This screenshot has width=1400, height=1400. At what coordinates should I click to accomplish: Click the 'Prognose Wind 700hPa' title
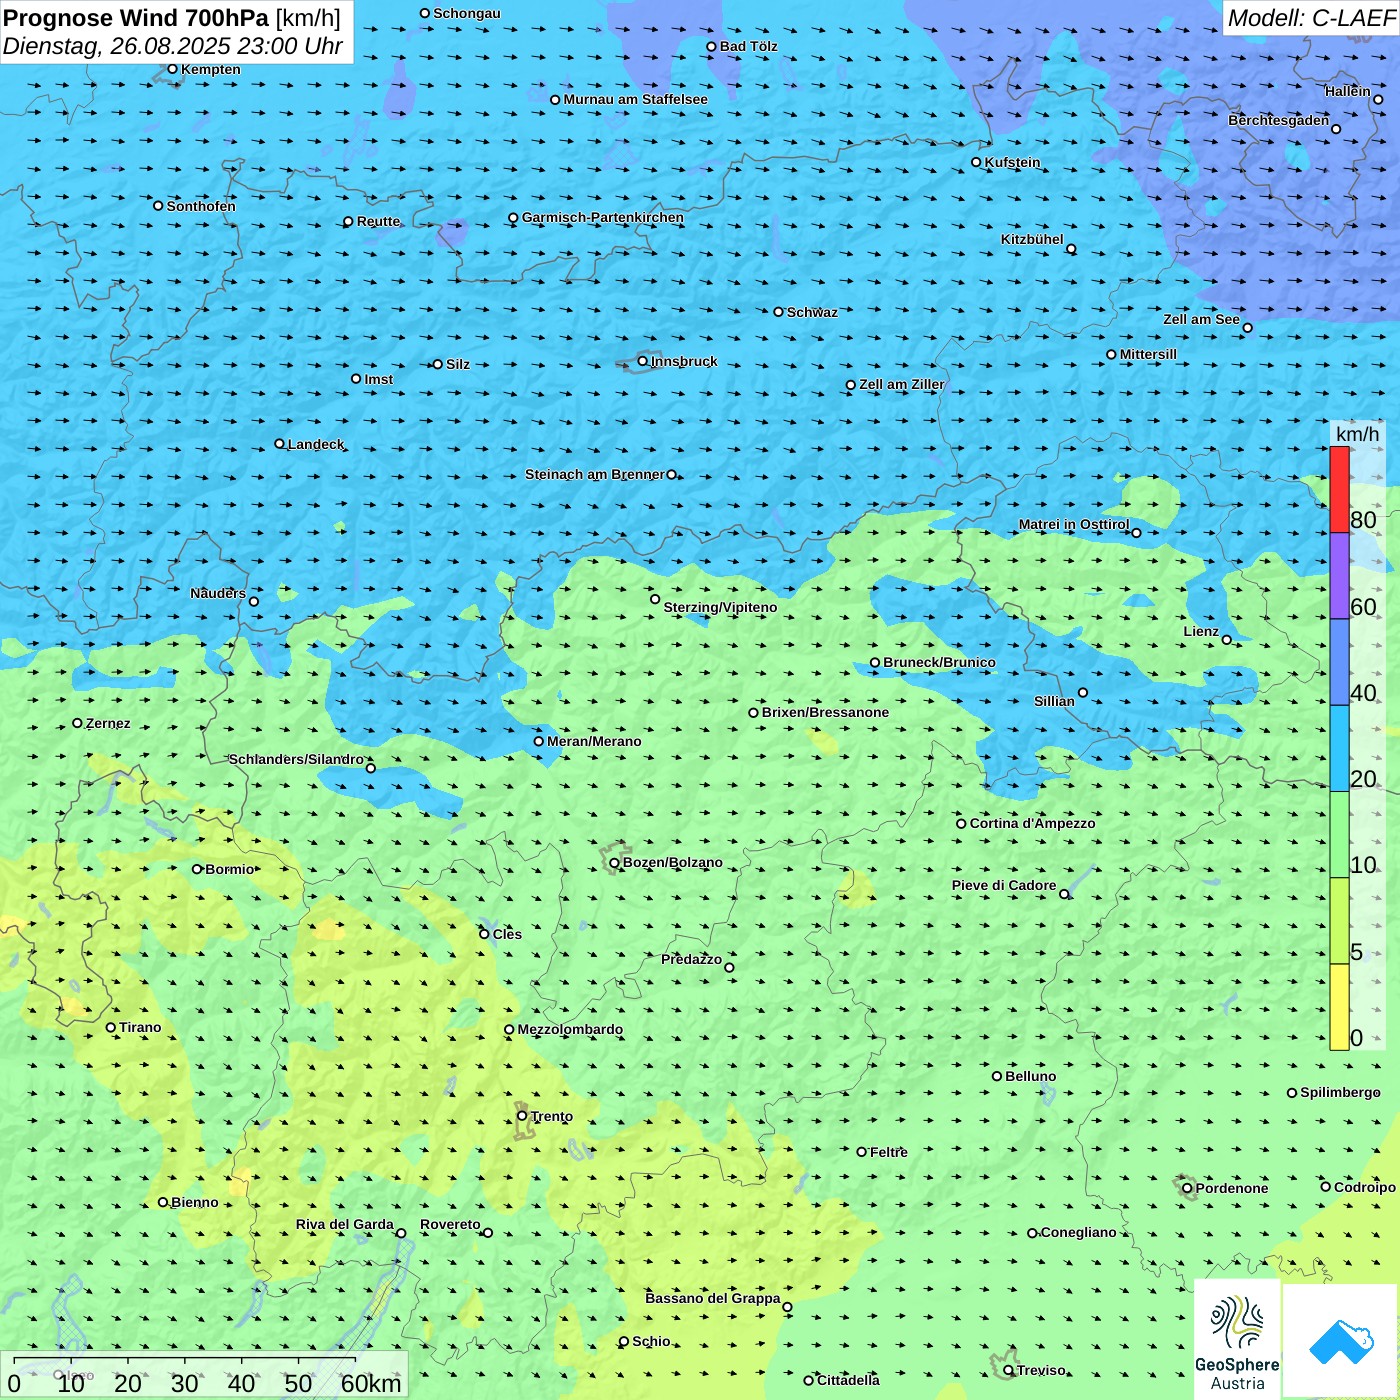coord(136,18)
